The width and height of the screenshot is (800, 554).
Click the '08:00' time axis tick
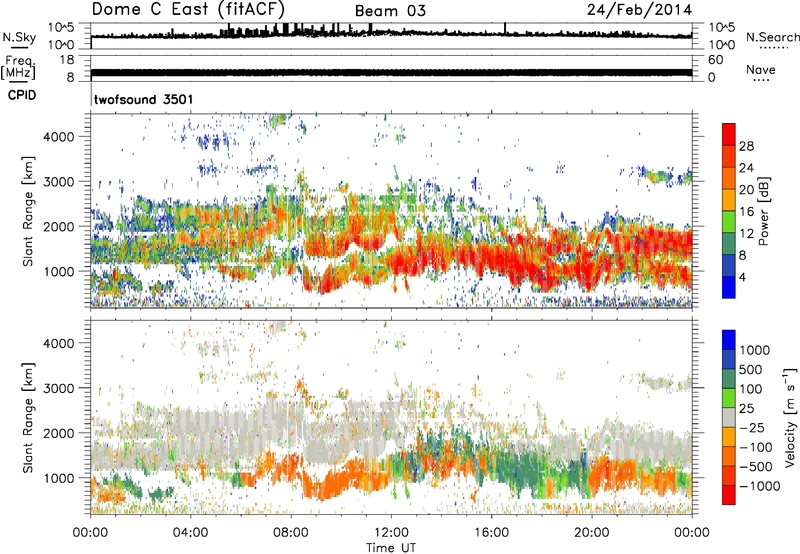pos(291,533)
